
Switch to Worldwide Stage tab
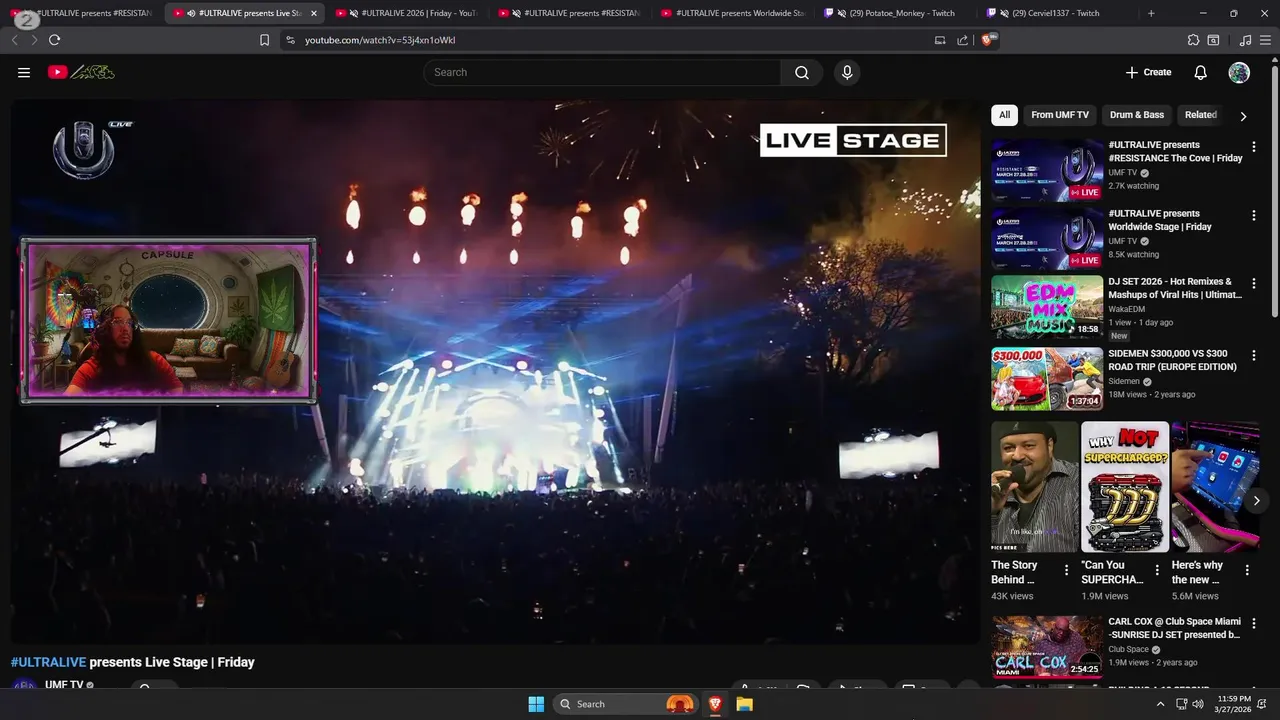point(735,13)
